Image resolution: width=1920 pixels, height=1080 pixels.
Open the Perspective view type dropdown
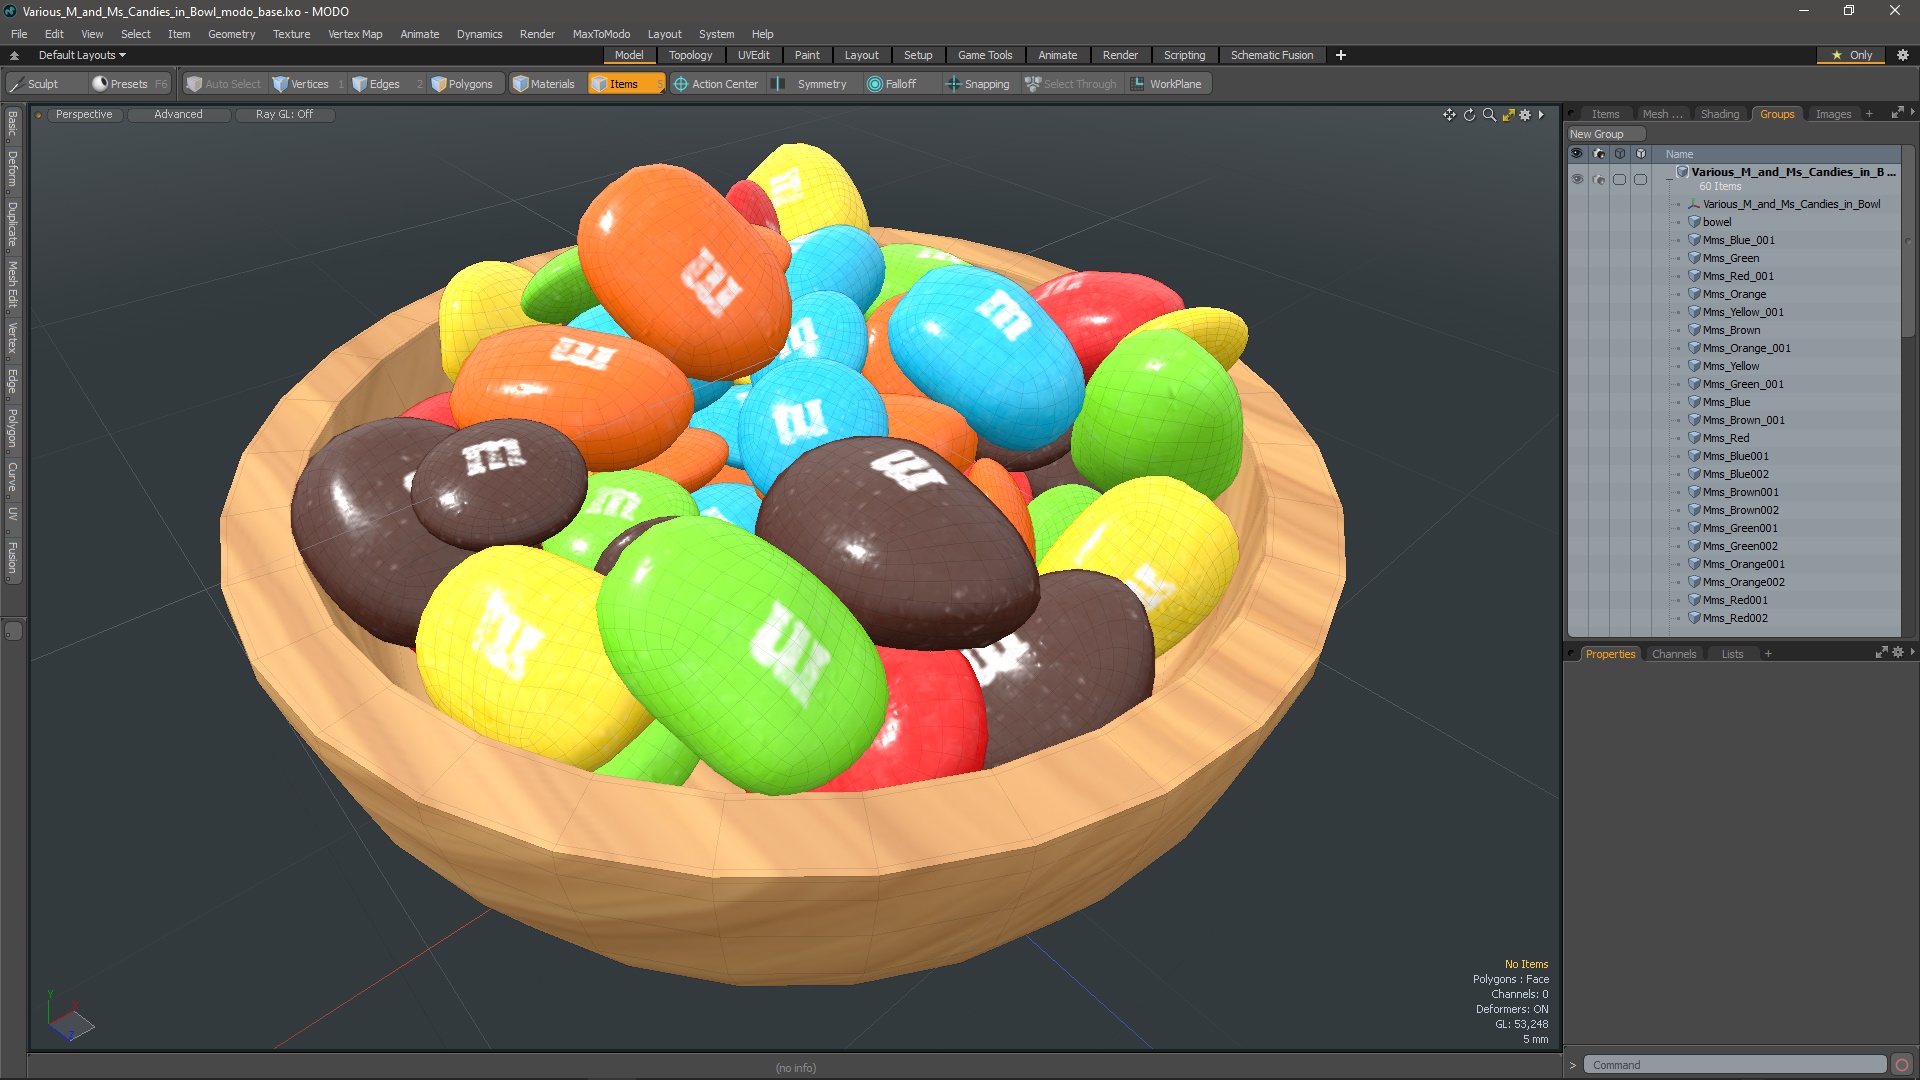[84, 115]
